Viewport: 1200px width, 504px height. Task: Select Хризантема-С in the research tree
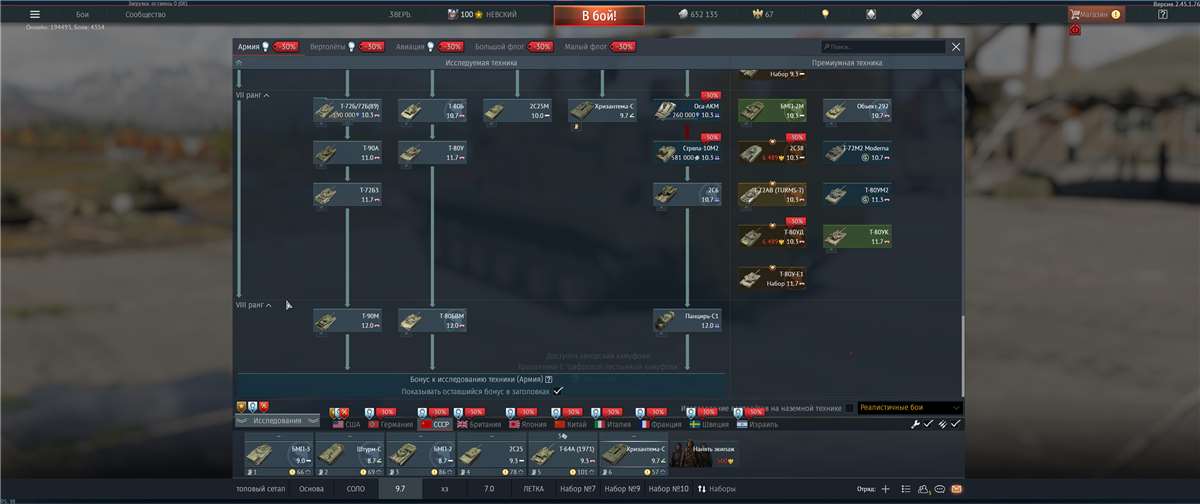click(x=602, y=110)
